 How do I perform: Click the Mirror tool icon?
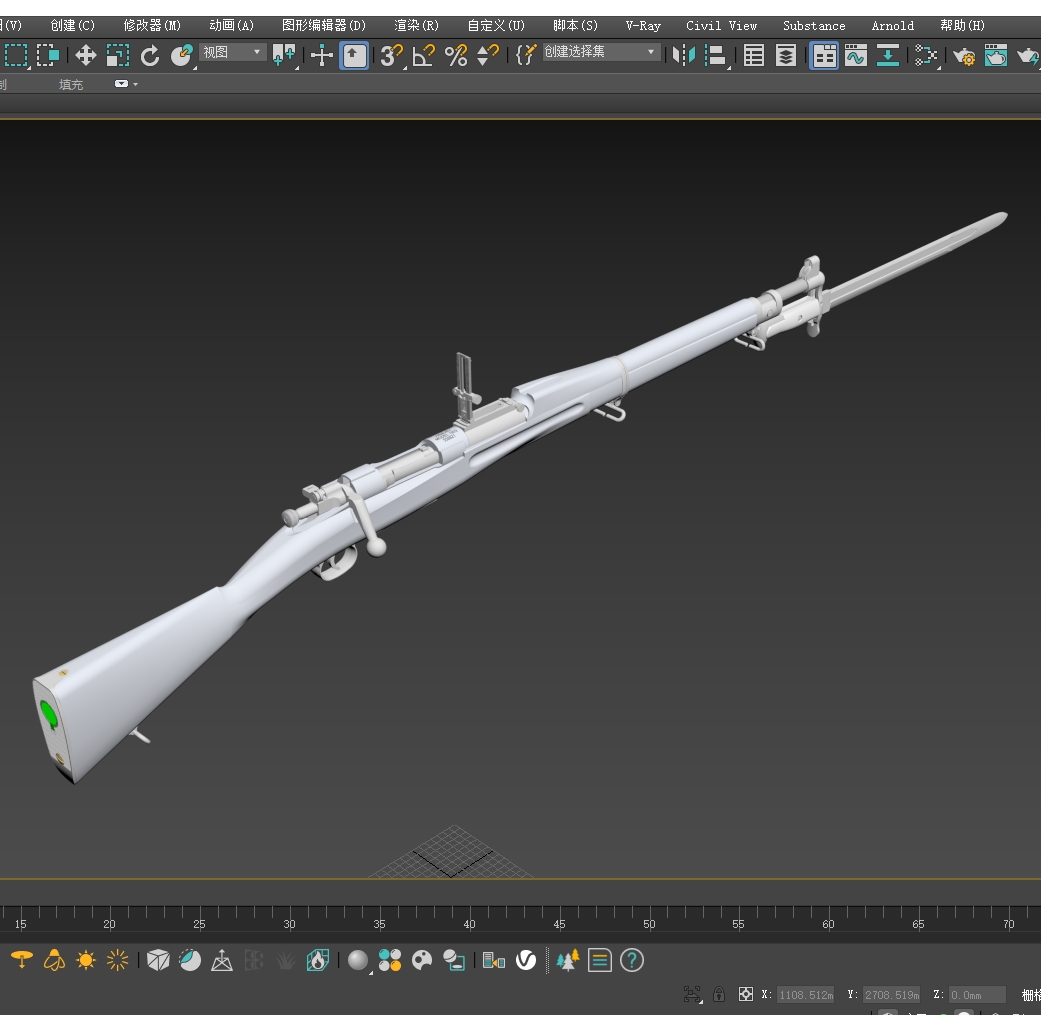[x=683, y=55]
